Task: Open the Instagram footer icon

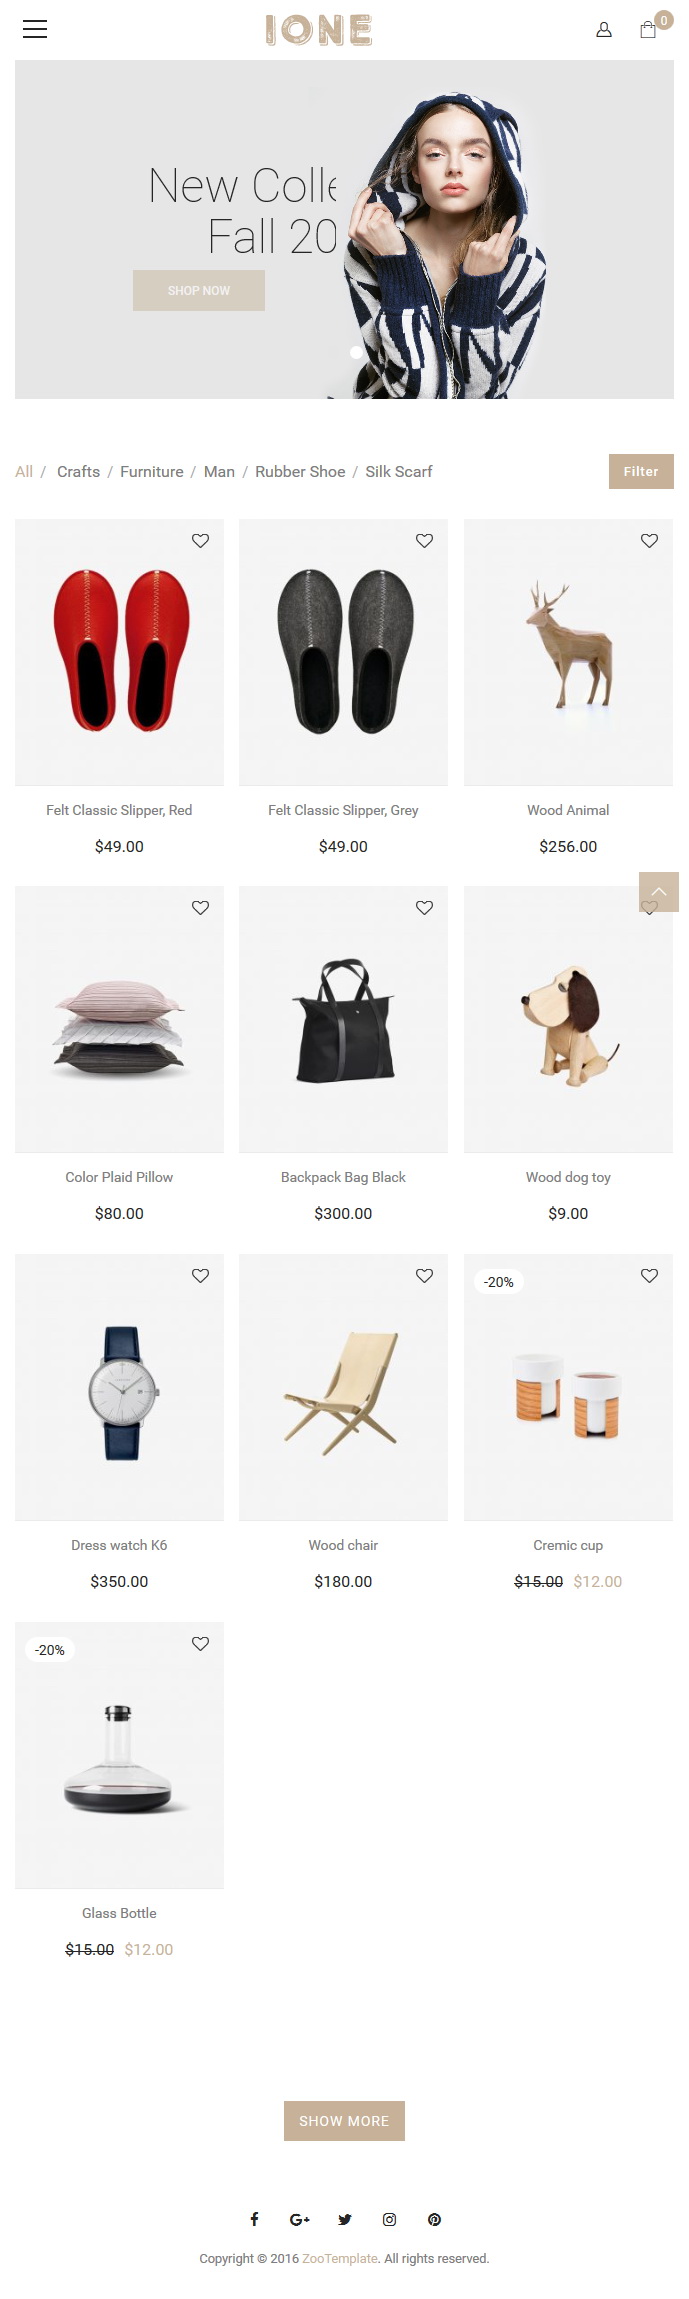Action: [x=390, y=2219]
